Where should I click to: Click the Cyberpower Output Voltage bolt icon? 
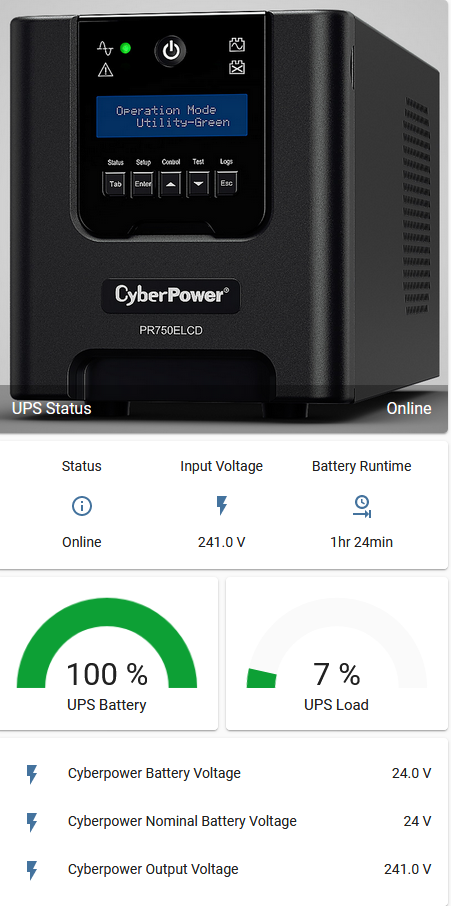pos(32,870)
